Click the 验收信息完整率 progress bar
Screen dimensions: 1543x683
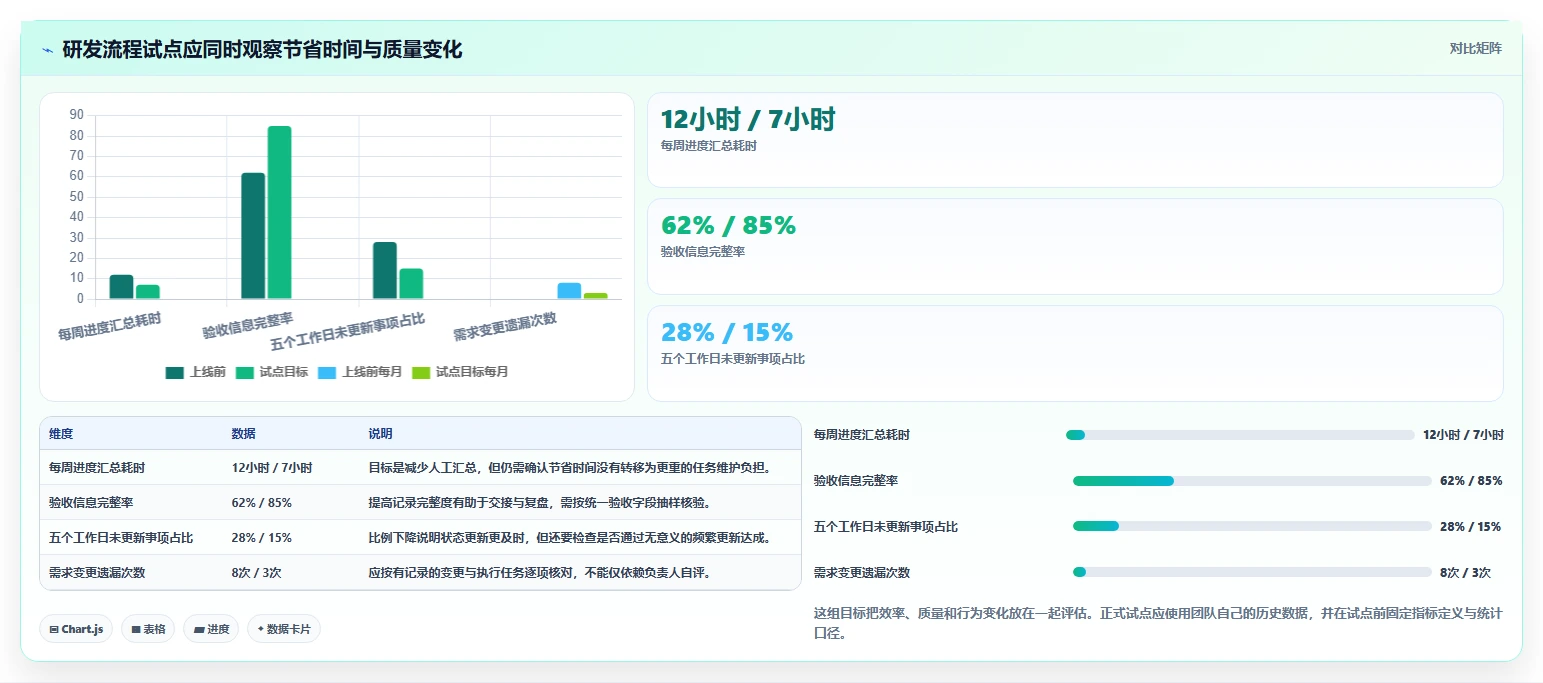coord(1252,481)
